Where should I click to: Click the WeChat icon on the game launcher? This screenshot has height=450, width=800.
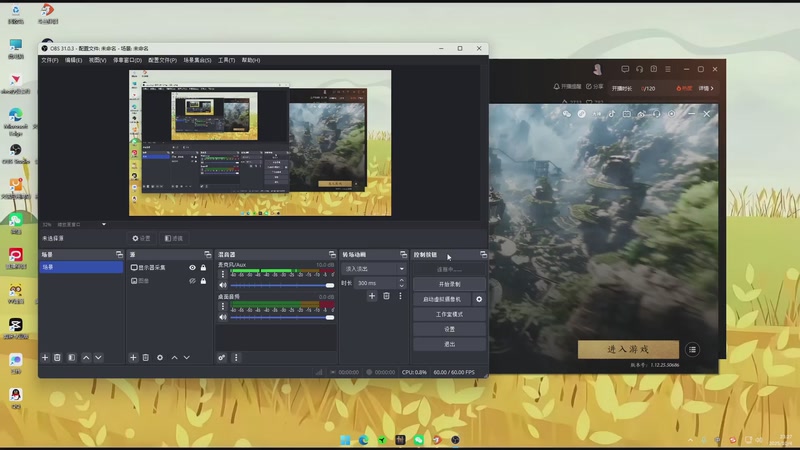coord(566,114)
